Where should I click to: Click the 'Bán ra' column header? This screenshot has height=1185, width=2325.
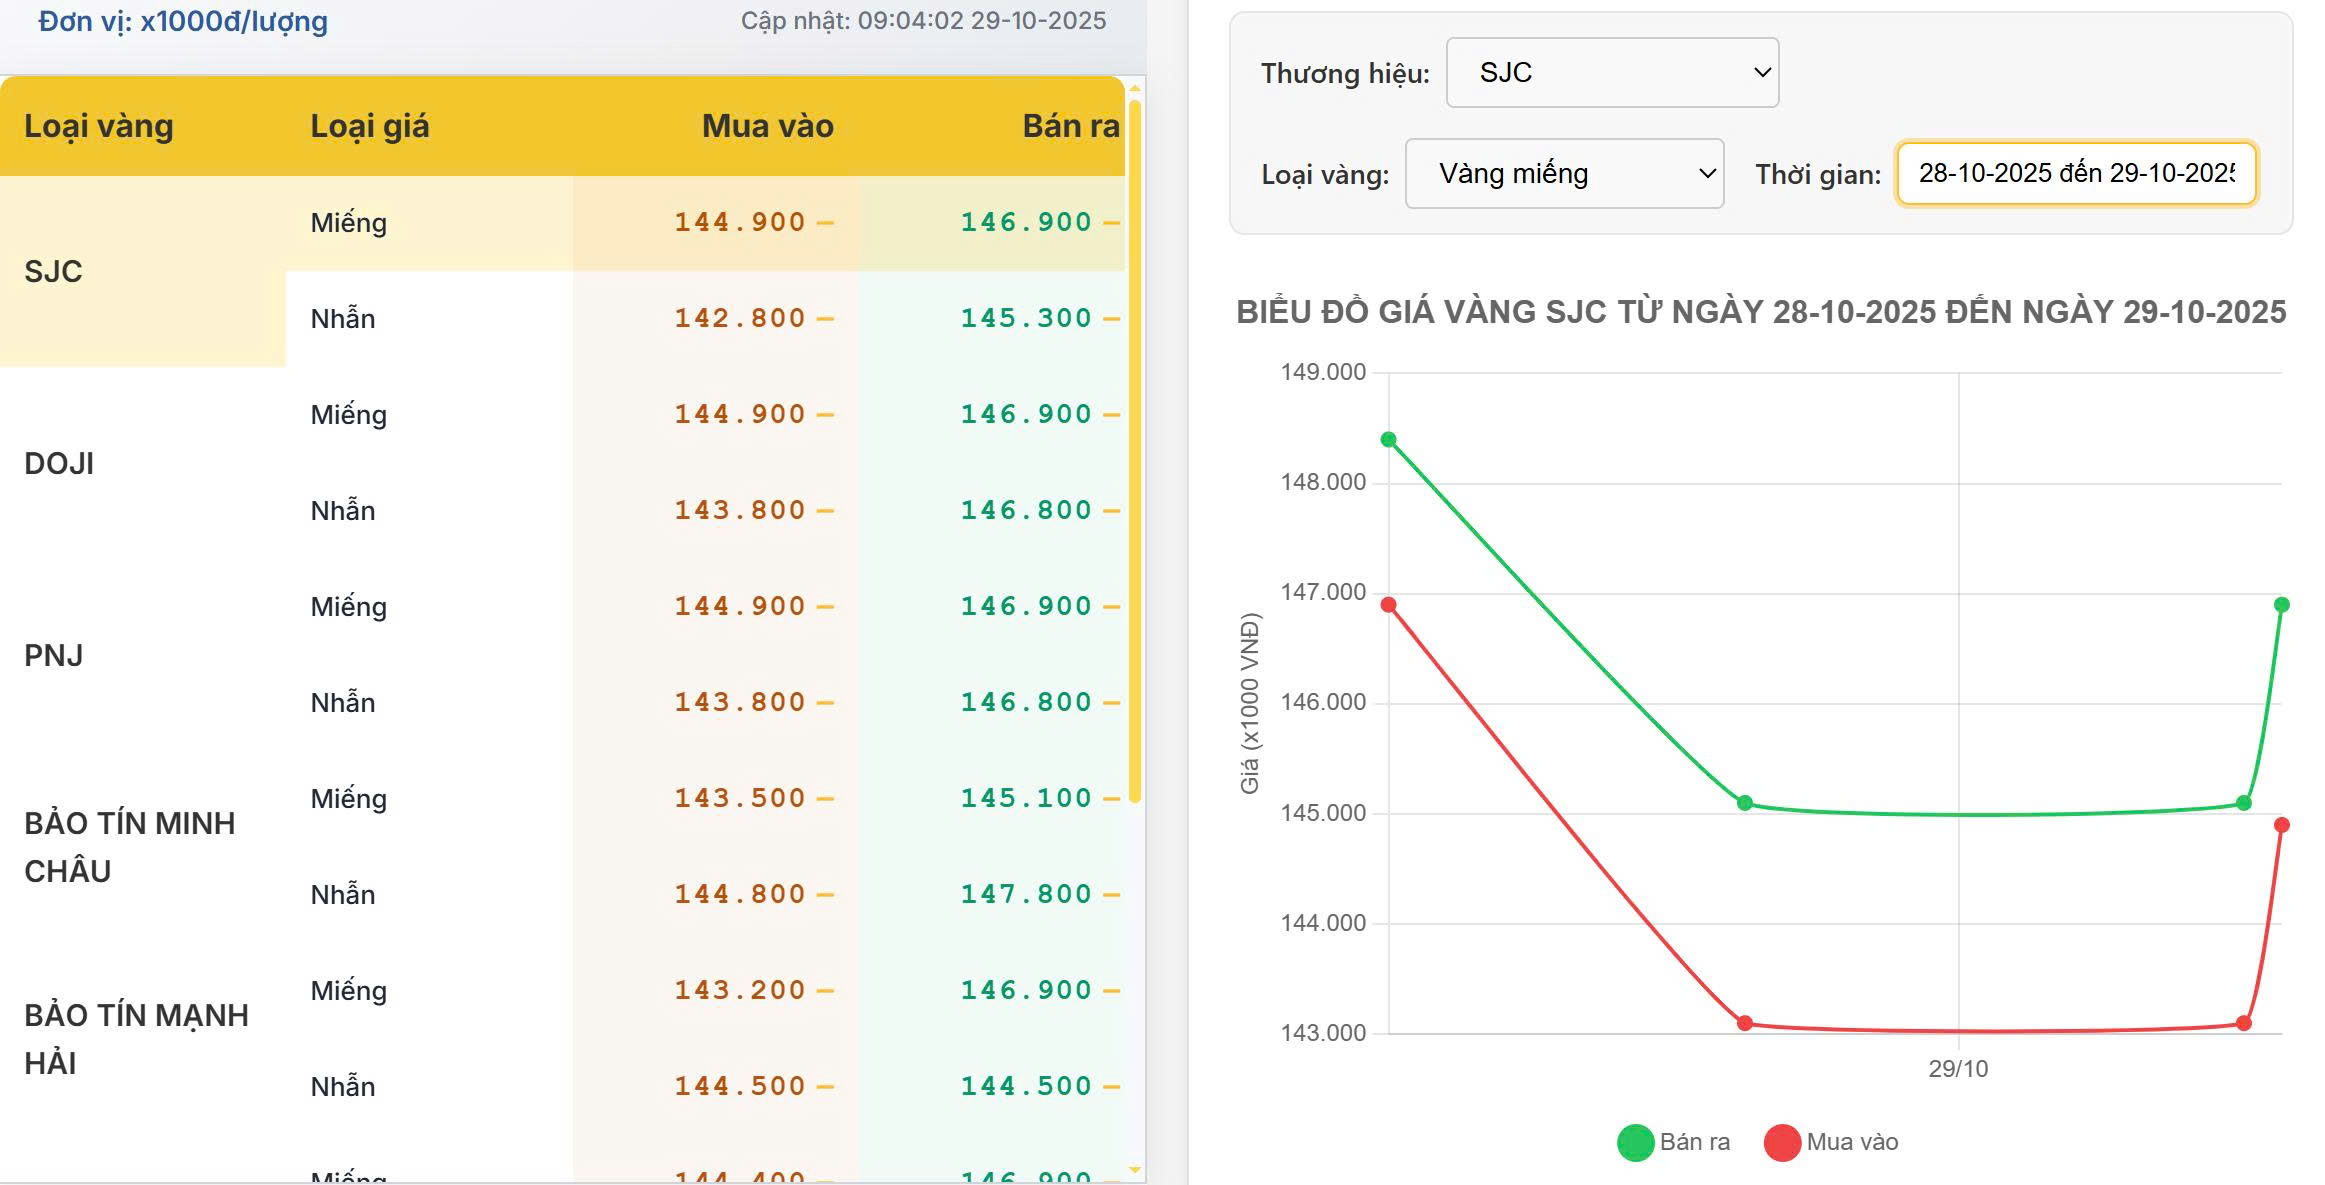pos(1070,125)
